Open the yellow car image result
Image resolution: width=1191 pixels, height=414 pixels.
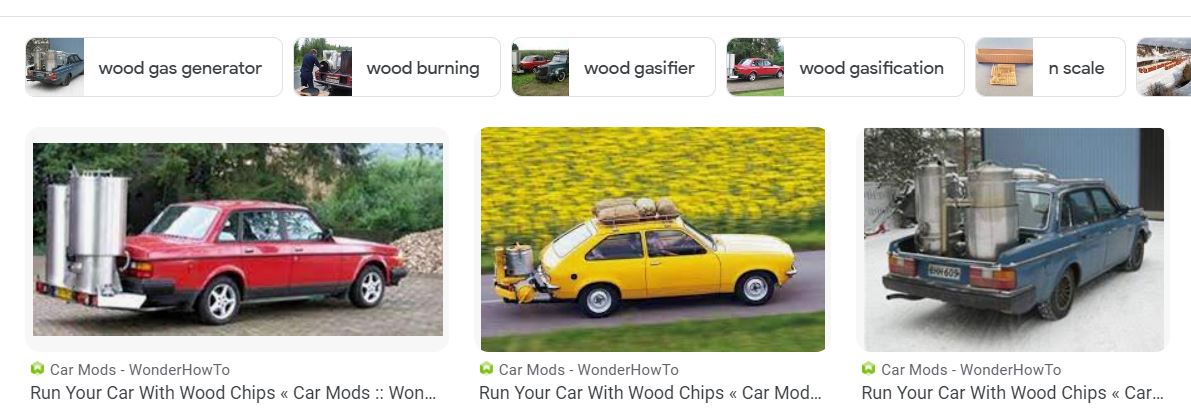(653, 239)
